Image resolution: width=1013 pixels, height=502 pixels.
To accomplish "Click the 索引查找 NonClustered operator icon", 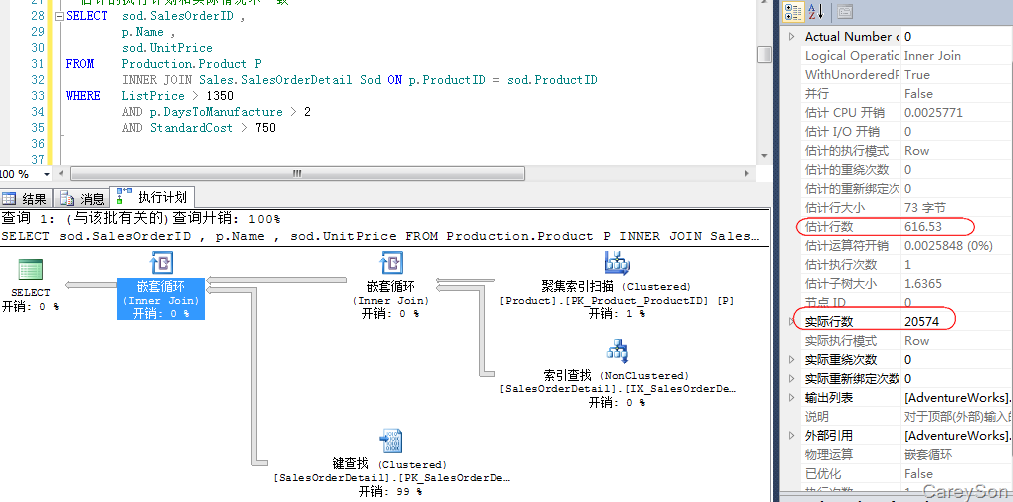I will (616, 351).
